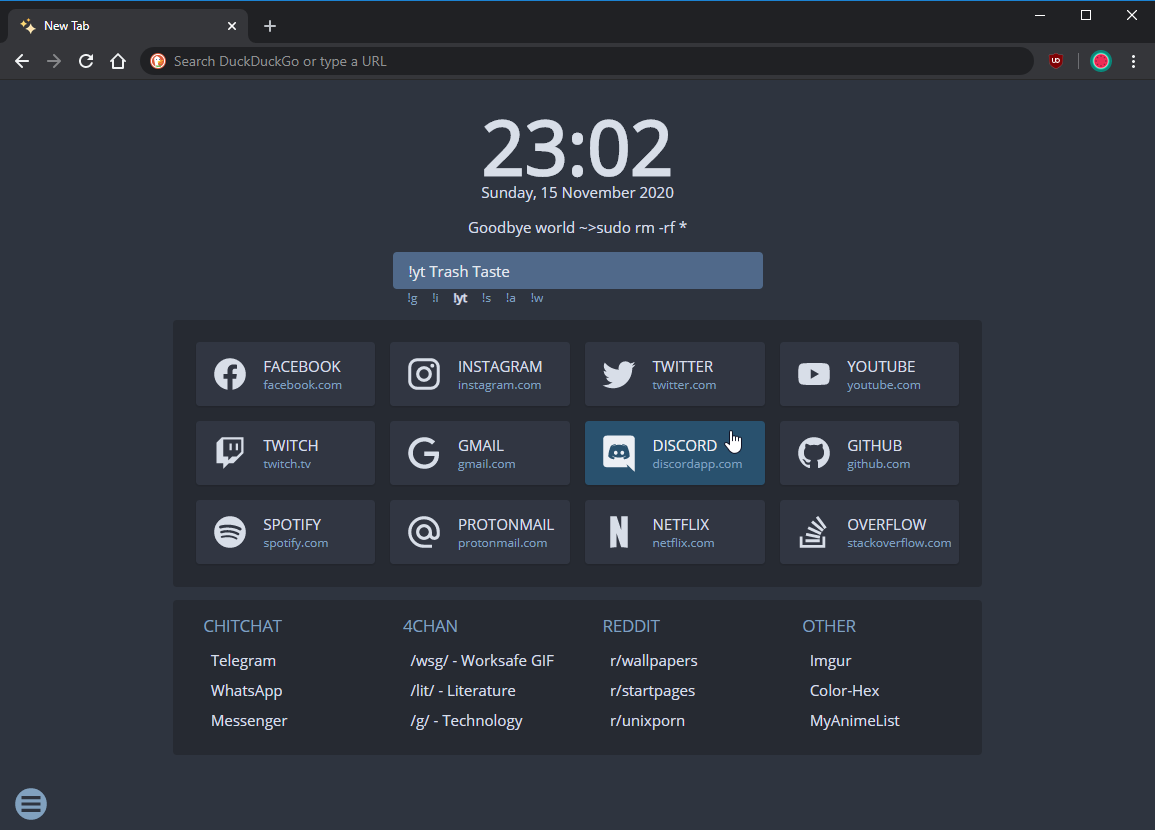Open the r/unixporn link
This screenshot has height=830, width=1155.
coord(647,721)
